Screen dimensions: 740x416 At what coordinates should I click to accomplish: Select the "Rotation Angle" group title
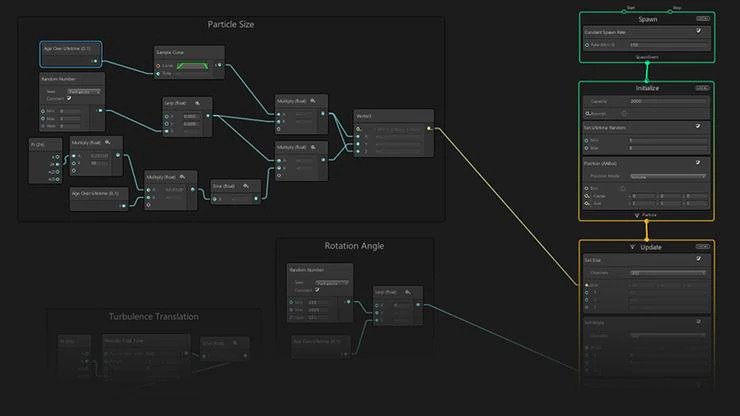click(354, 246)
